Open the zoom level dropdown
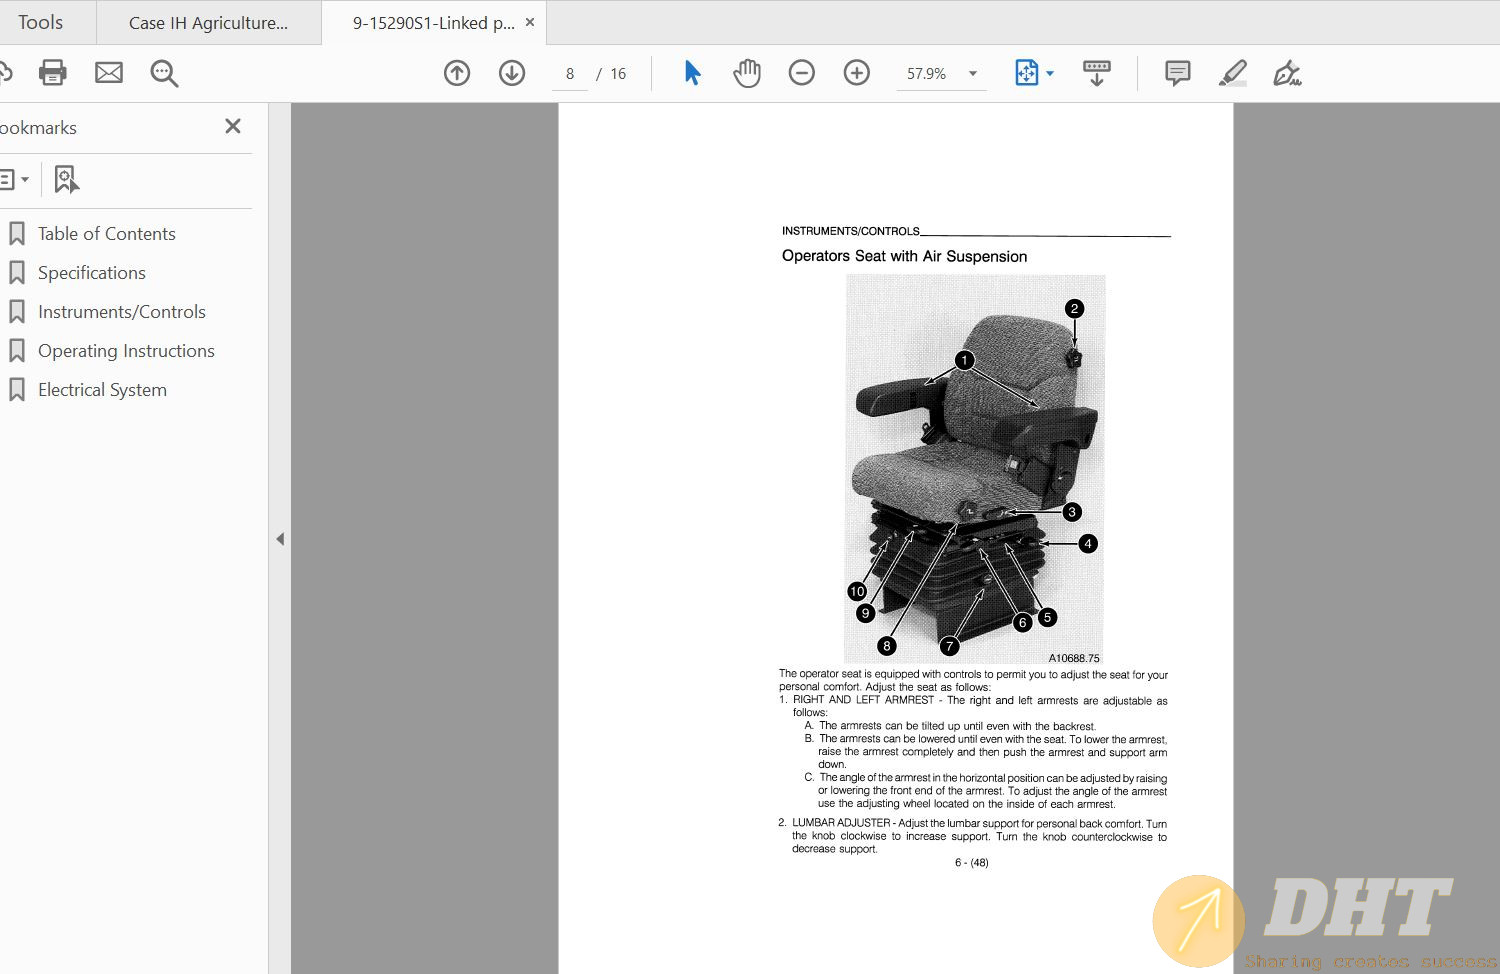 pos(973,73)
